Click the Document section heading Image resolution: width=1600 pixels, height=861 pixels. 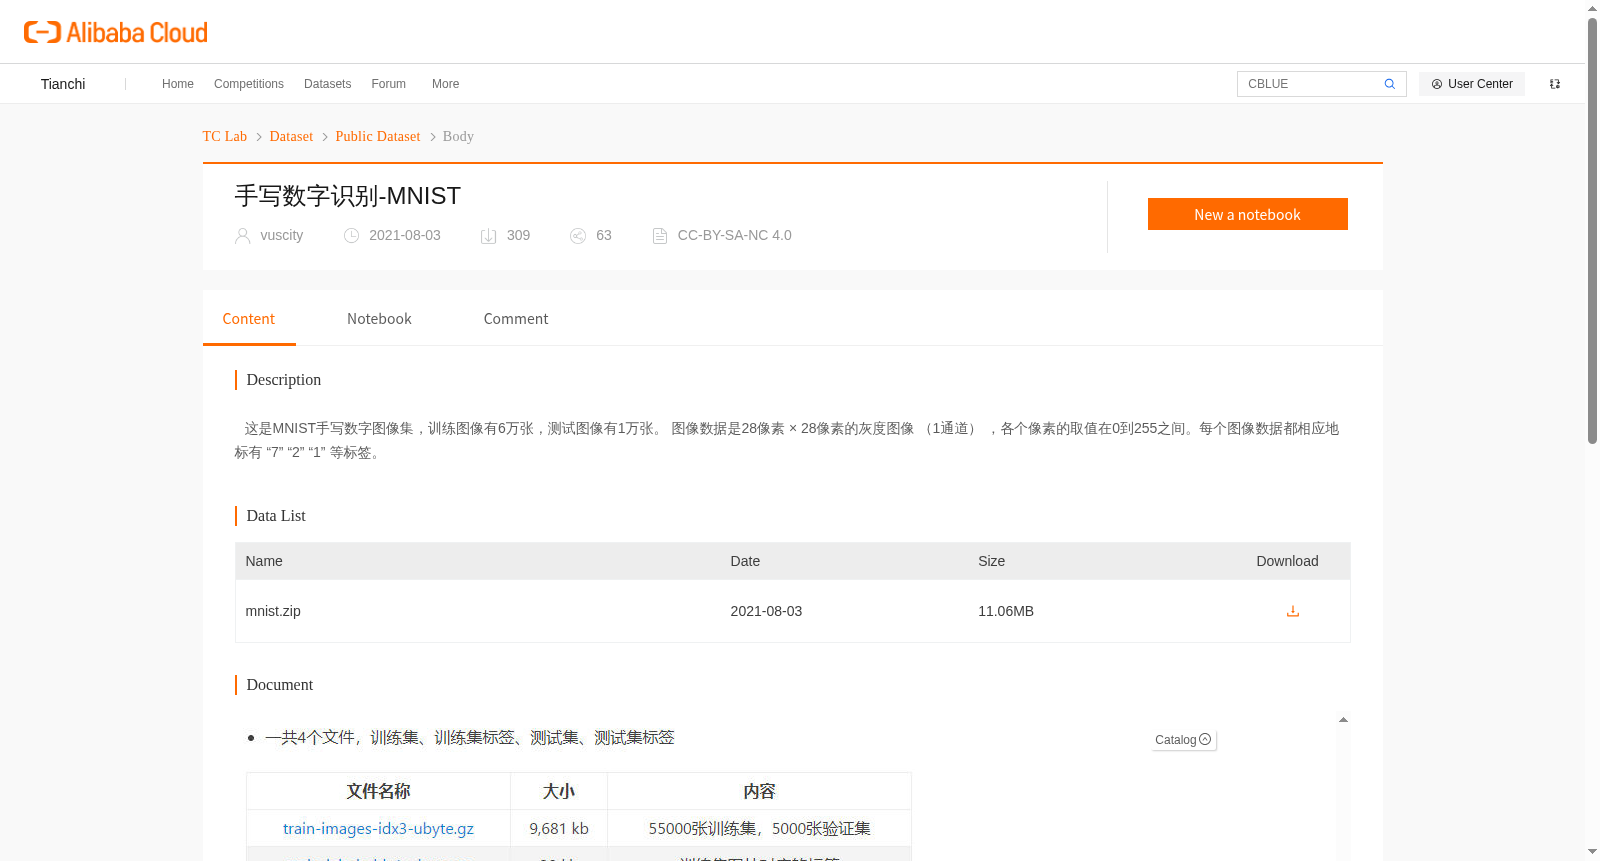[x=280, y=685]
